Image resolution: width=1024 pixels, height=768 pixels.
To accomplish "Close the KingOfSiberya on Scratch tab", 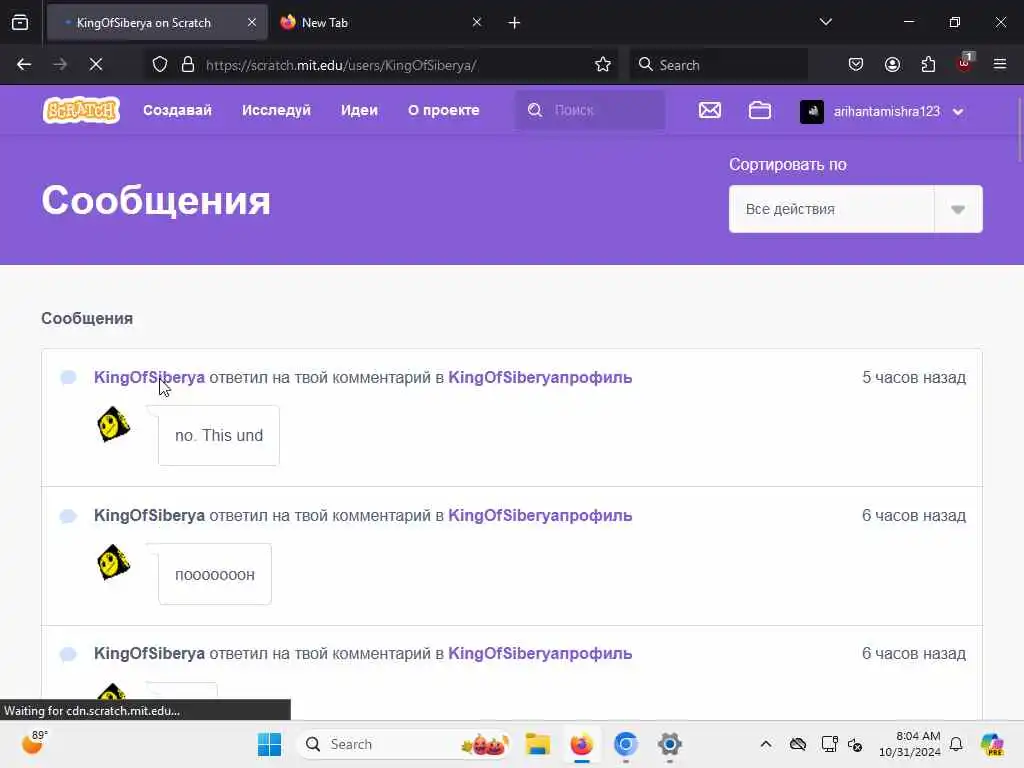I will (x=251, y=22).
